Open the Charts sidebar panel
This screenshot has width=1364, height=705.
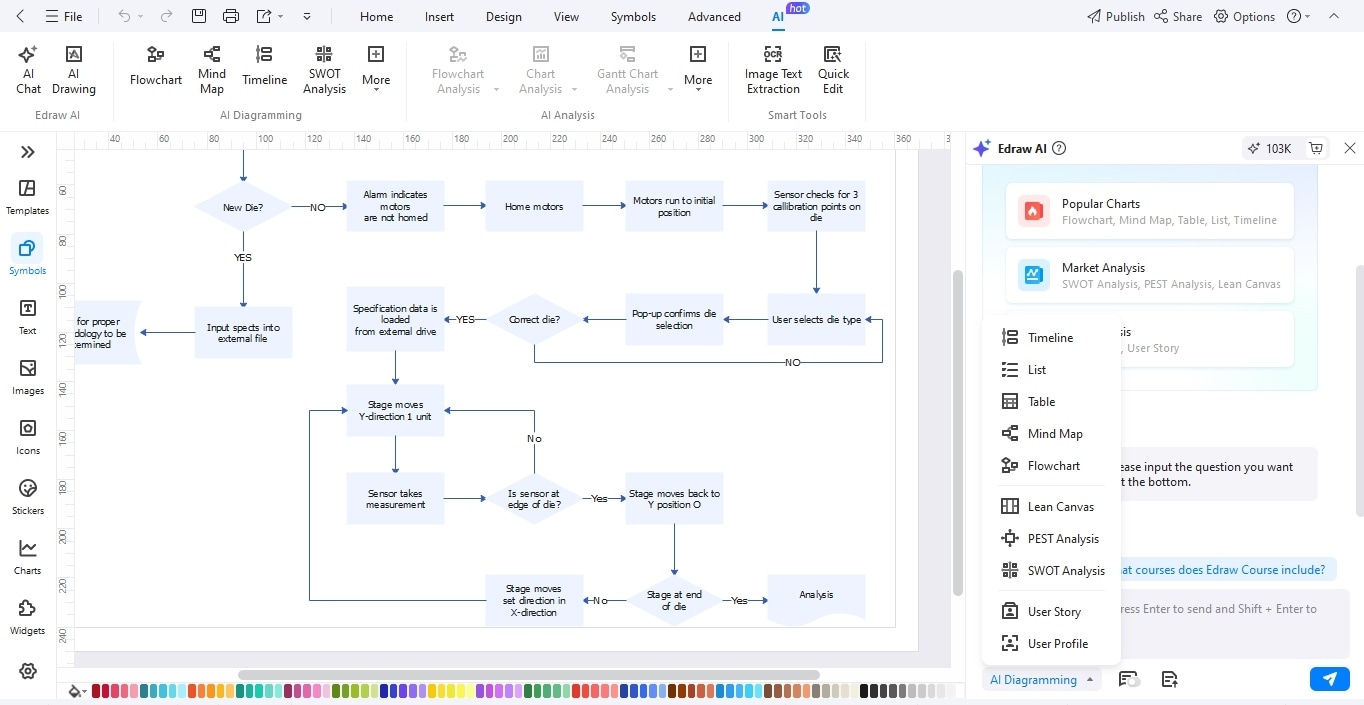pos(27,557)
